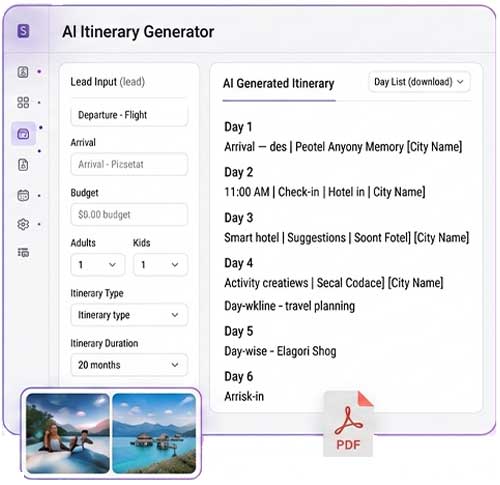Click the Day-wkline - travel planning text
The height and width of the screenshot is (485, 500).
coord(289,306)
